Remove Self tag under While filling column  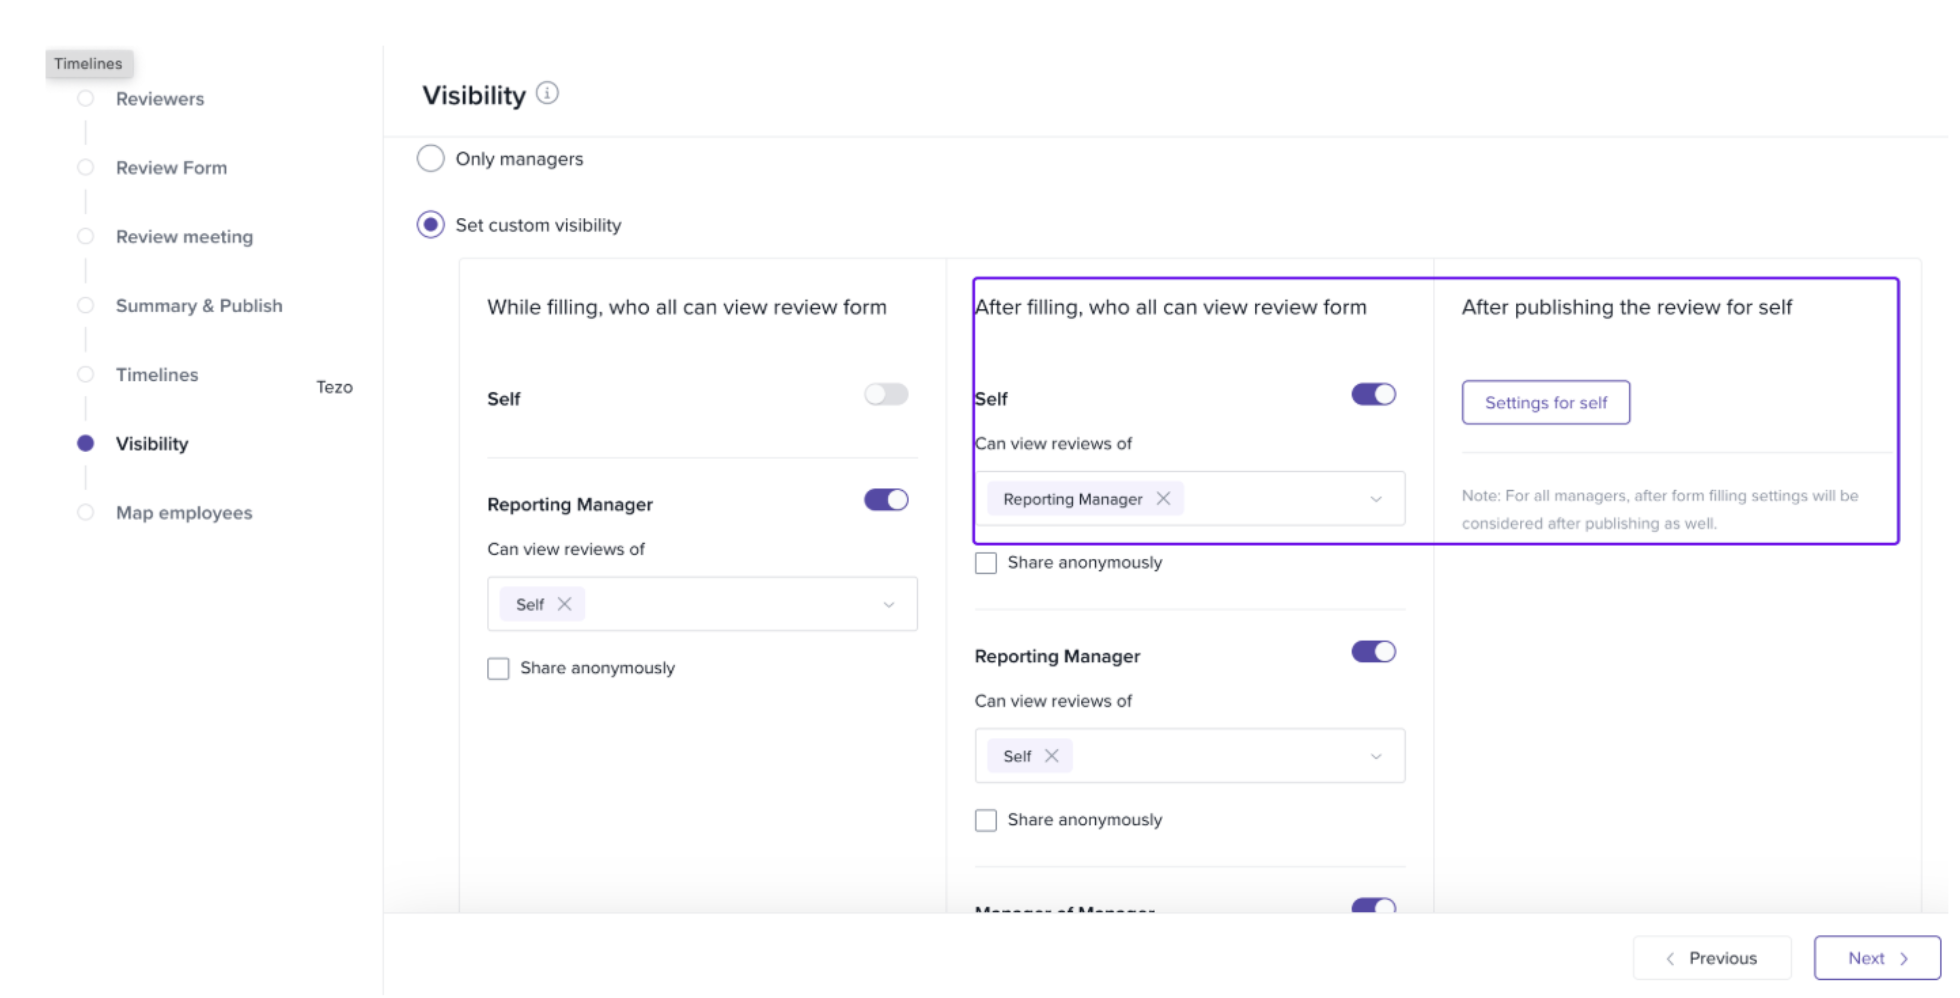[564, 604]
